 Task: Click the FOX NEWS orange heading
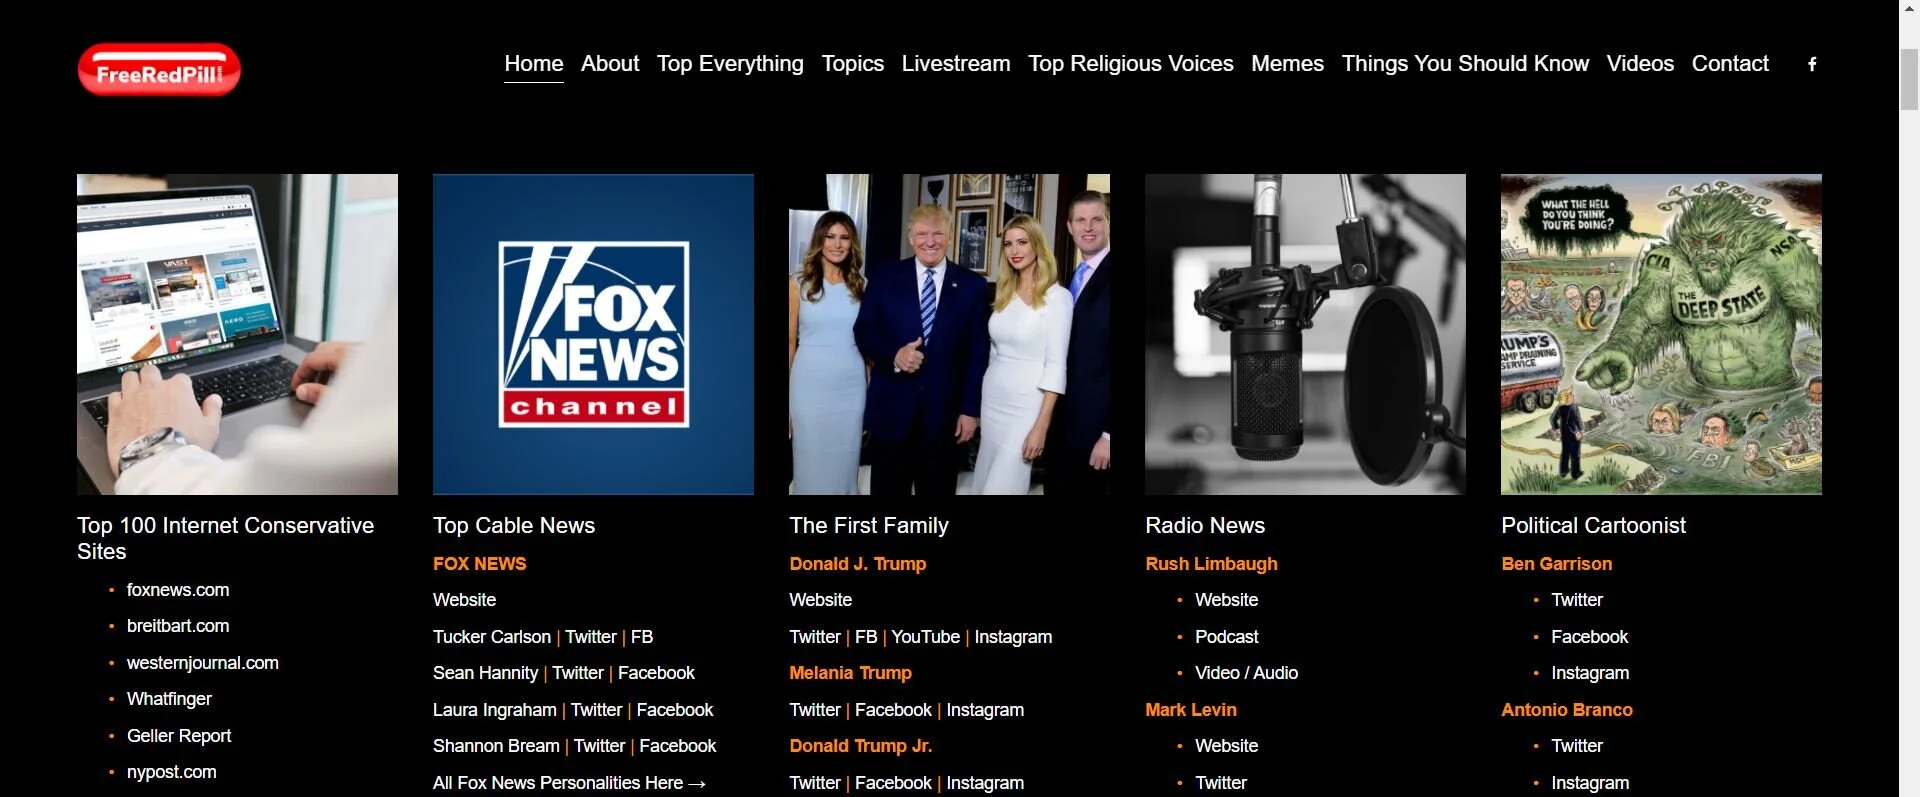point(480,564)
